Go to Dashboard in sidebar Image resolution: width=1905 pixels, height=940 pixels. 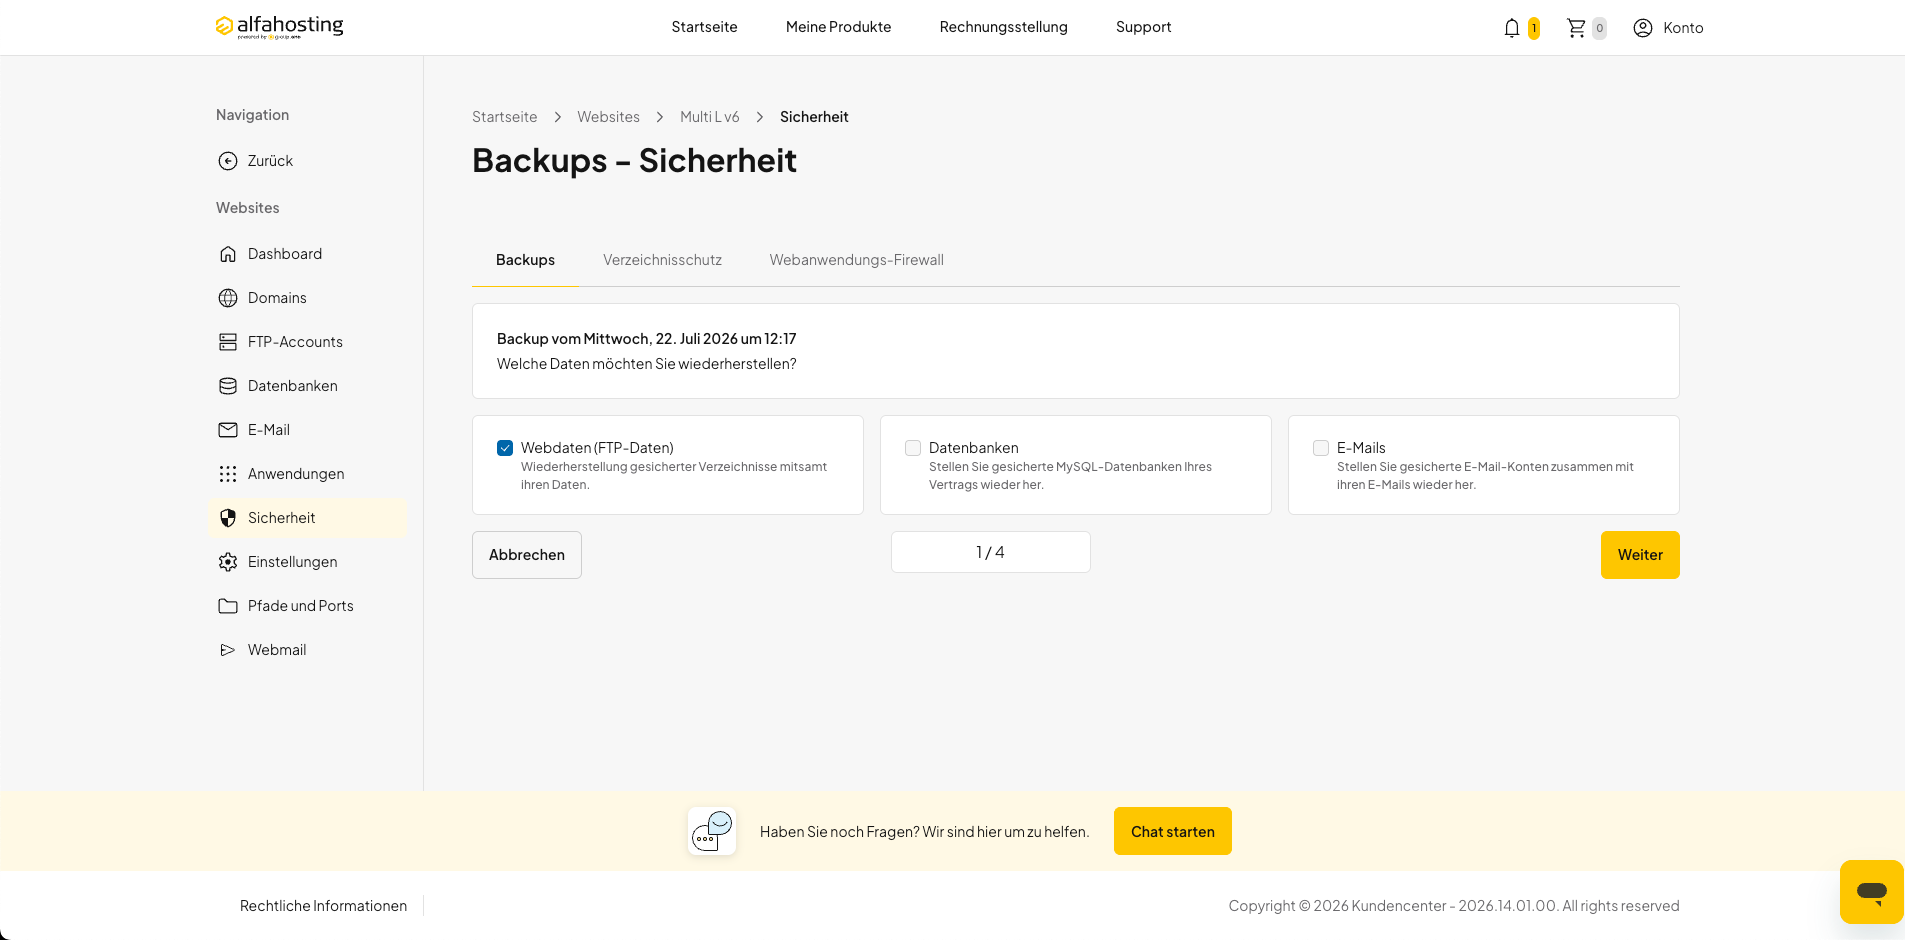[x=308, y=254]
